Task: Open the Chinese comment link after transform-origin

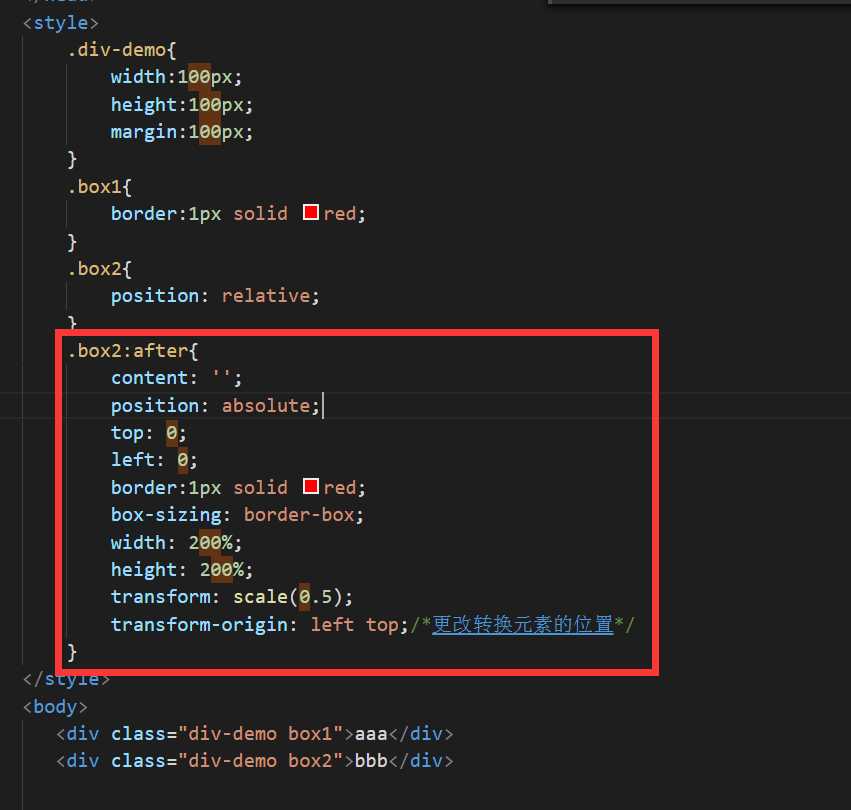Action: pyautogui.click(x=522, y=624)
